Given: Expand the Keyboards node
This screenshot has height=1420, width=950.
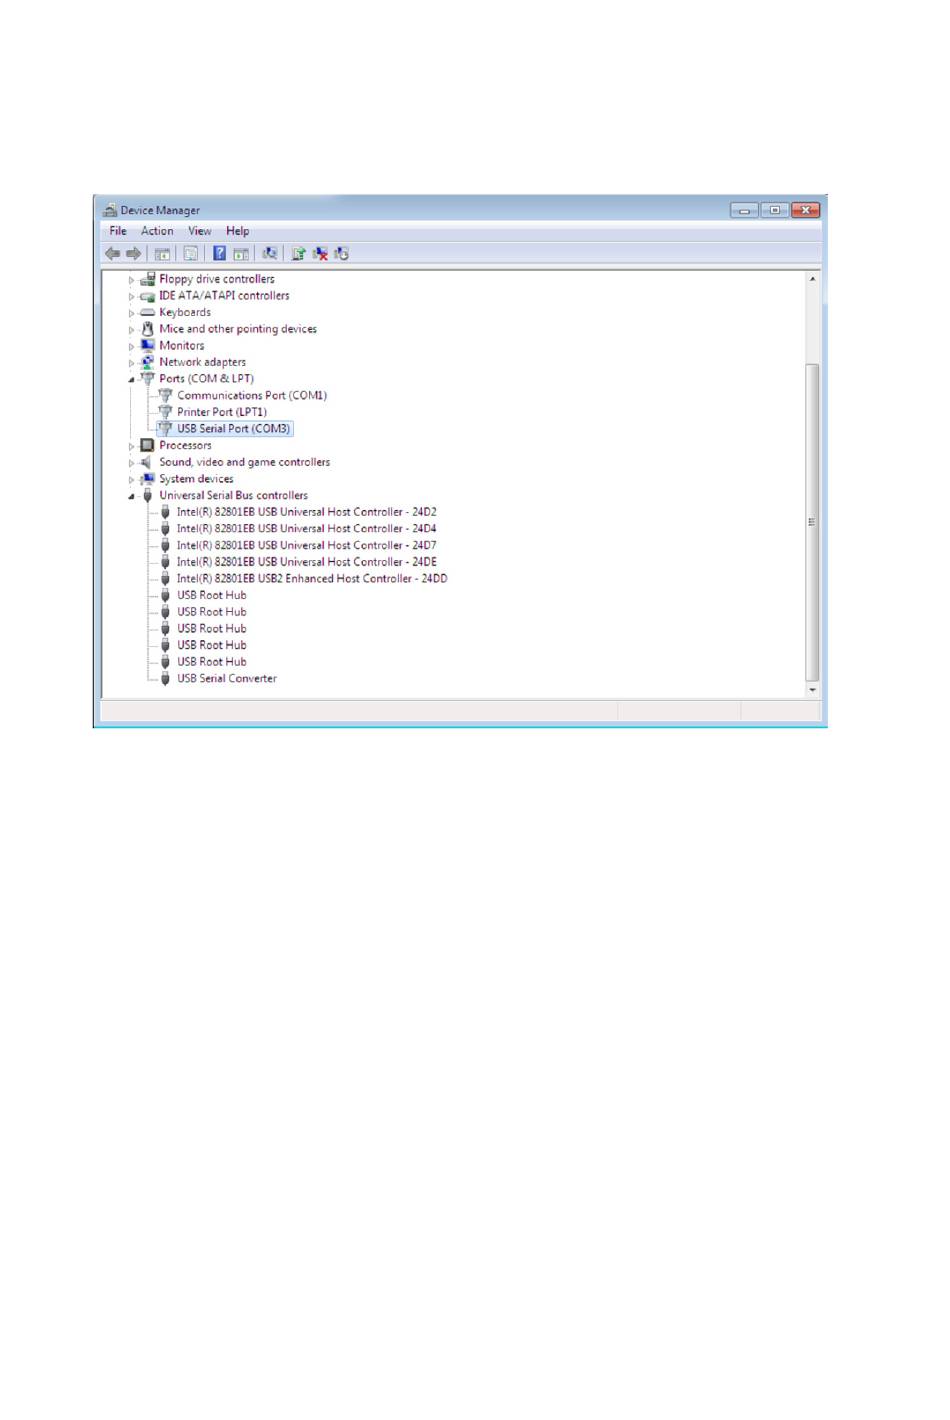Looking at the screenshot, I should point(131,313).
